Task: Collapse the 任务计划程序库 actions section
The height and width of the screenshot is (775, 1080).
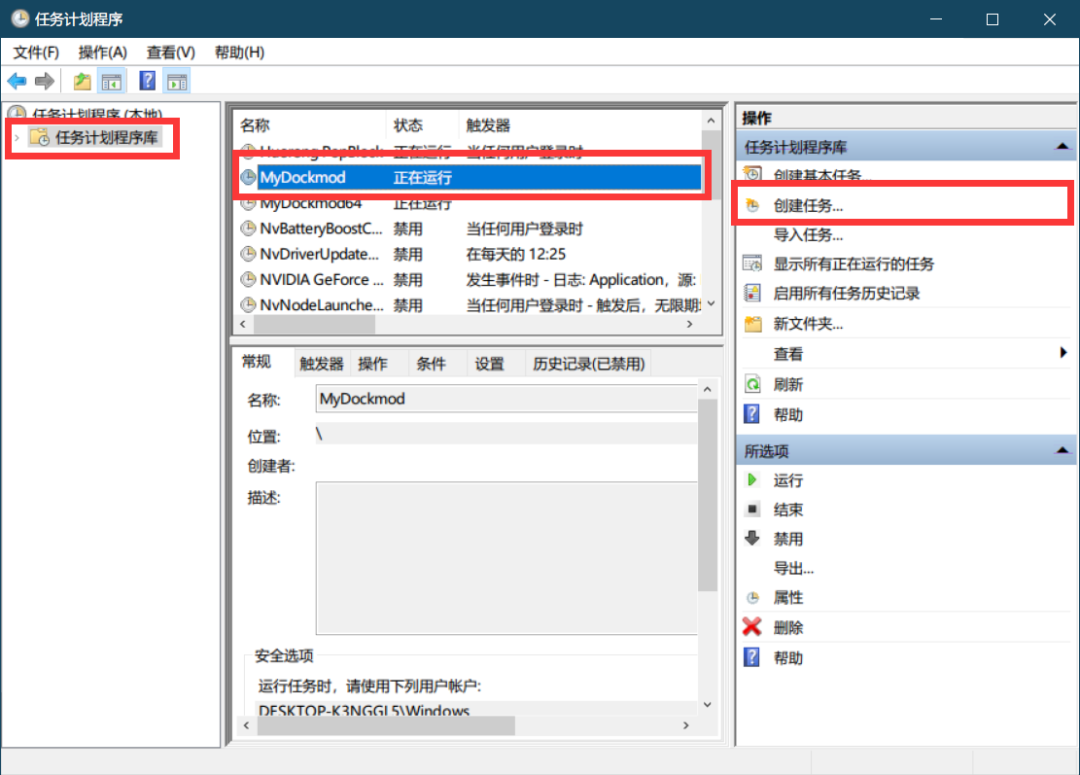Action: click(1062, 145)
